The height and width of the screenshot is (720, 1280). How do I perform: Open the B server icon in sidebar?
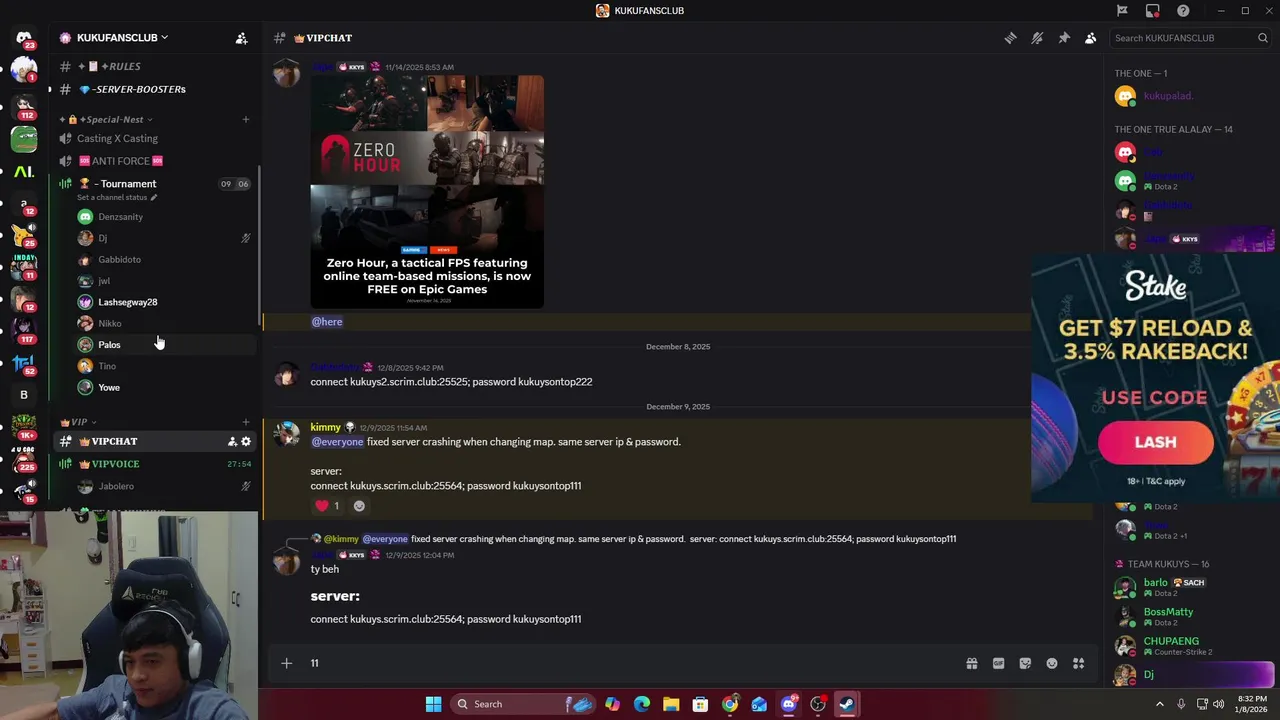tap(24, 395)
